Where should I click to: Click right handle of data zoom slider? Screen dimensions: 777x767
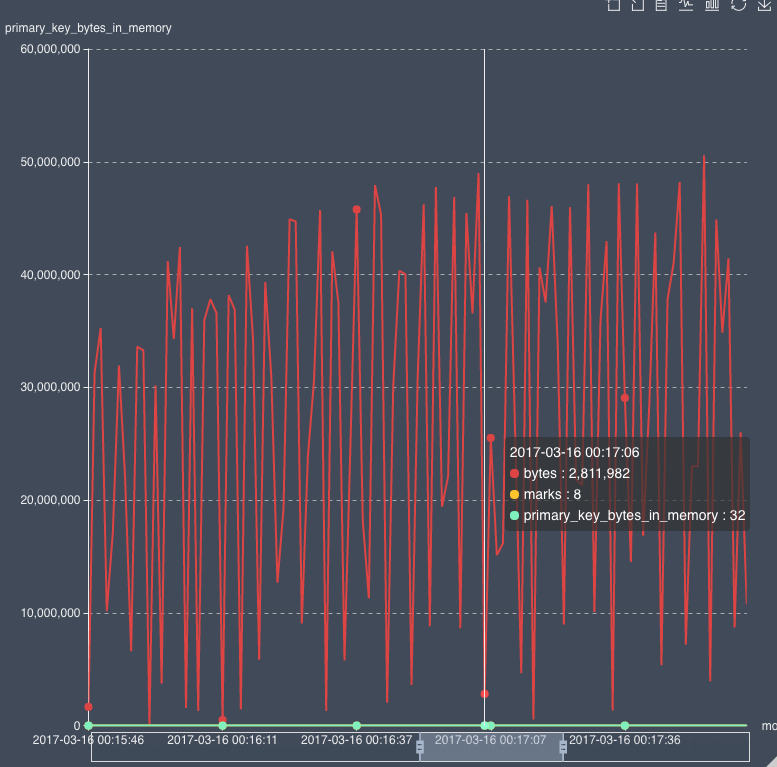563,746
